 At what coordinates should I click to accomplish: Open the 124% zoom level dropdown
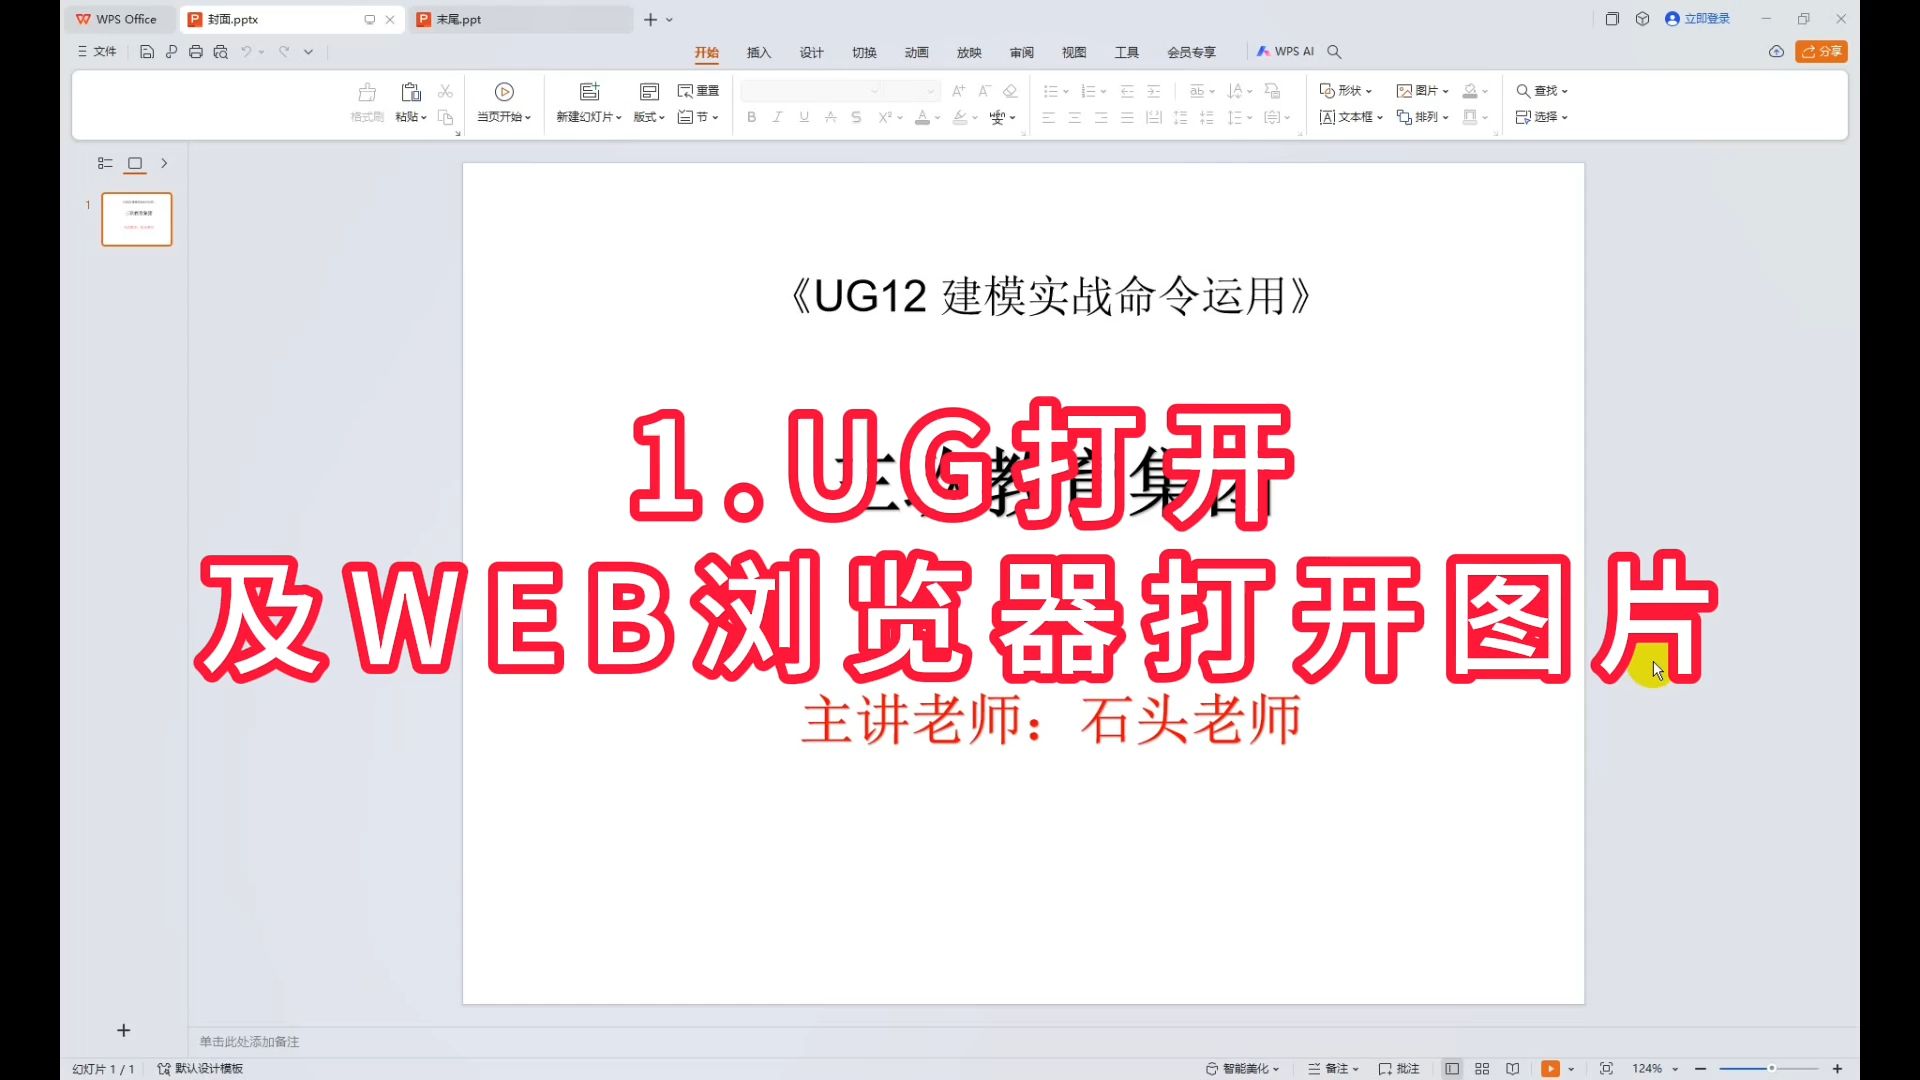1655,1068
